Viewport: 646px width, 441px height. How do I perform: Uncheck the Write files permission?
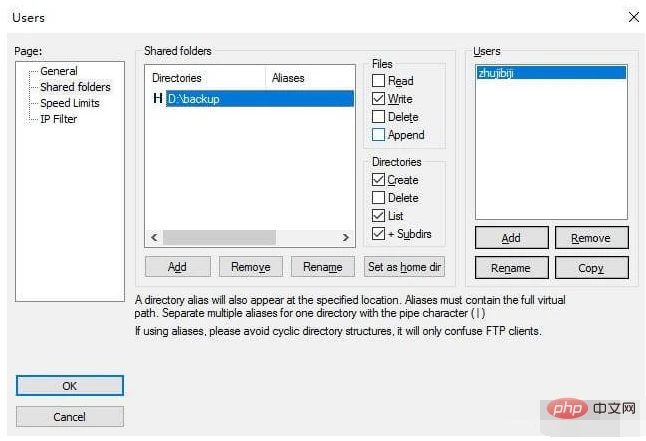click(x=378, y=99)
